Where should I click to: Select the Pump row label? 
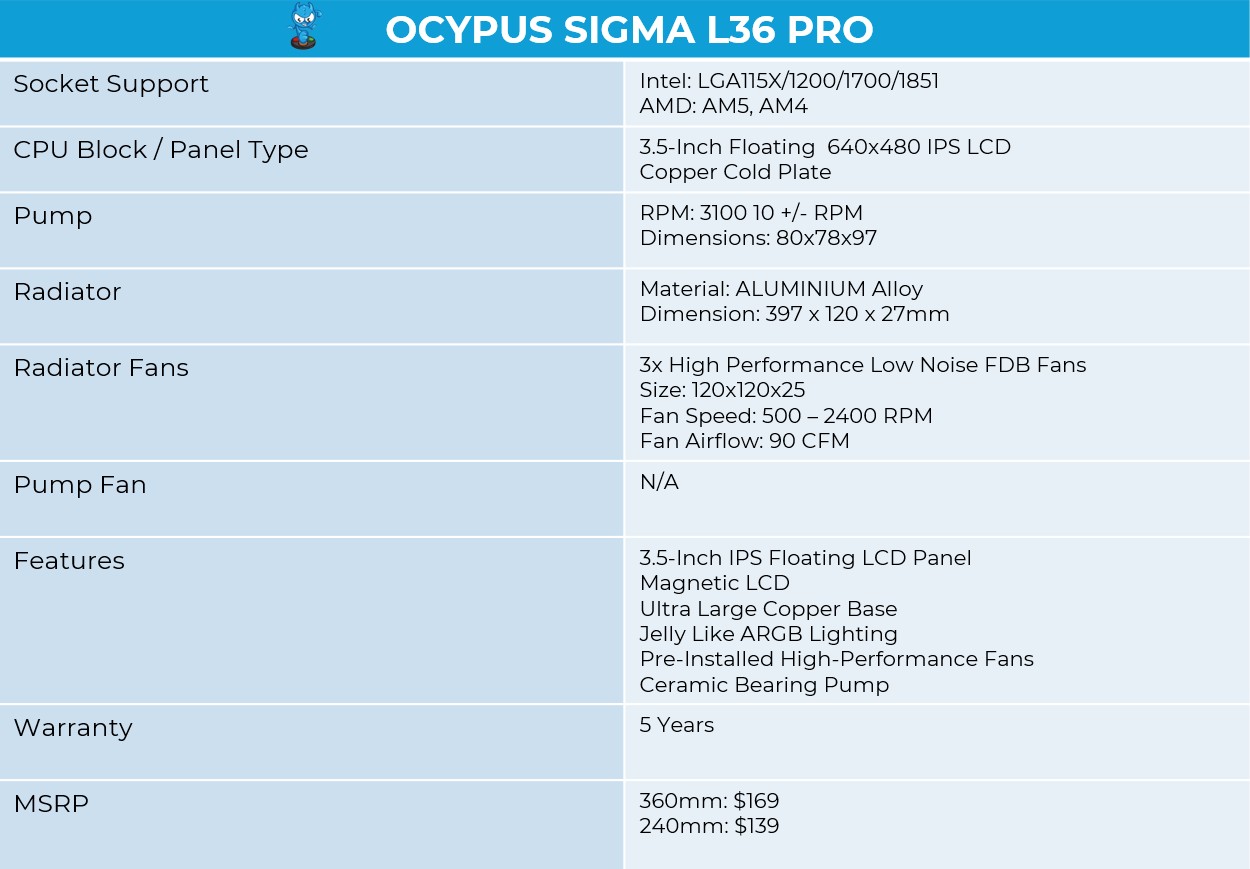[x=53, y=217]
